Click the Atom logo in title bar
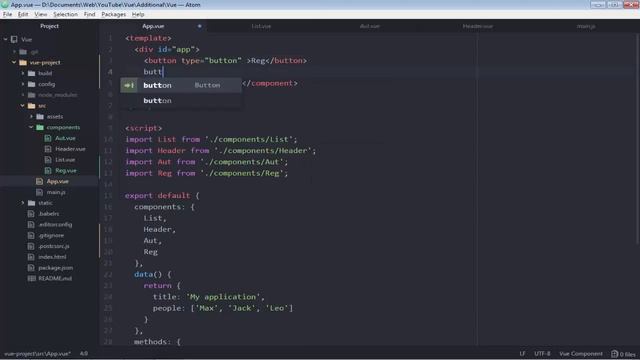Image resolution: width=640 pixels, height=360 pixels. tap(5, 5)
